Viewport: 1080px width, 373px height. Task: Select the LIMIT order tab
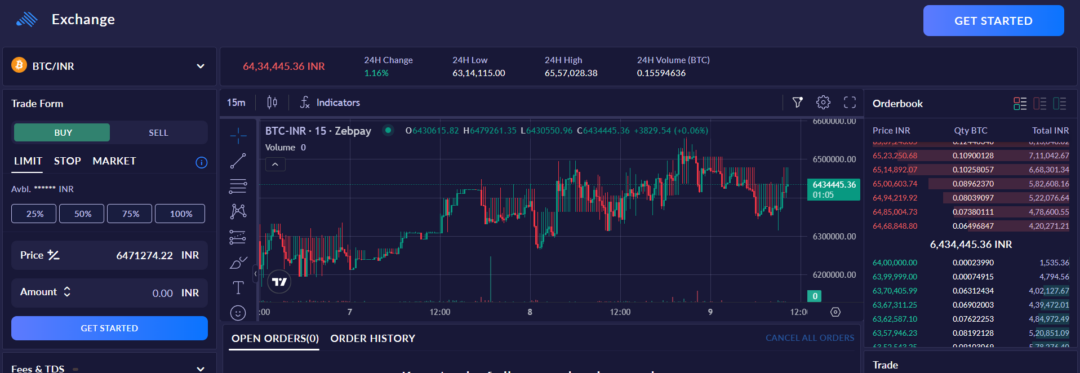(x=28, y=161)
